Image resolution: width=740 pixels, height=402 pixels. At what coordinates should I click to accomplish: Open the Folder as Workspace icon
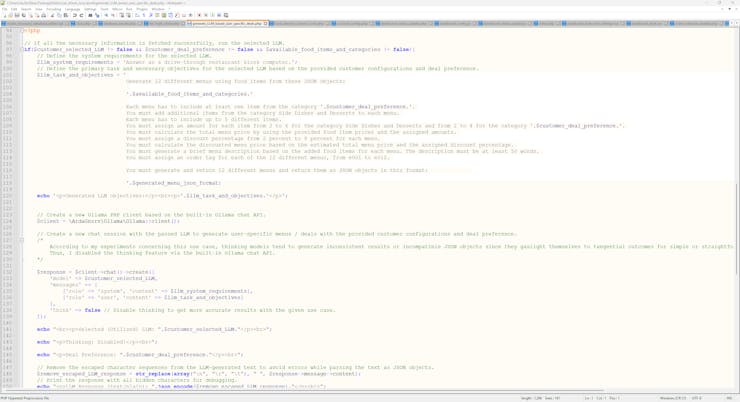tap(184, 15)
